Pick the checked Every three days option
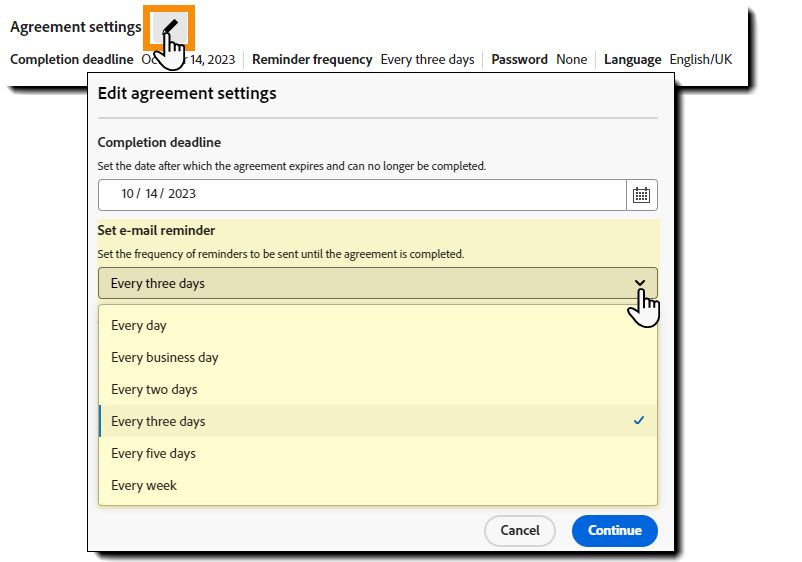 (377, 421)
